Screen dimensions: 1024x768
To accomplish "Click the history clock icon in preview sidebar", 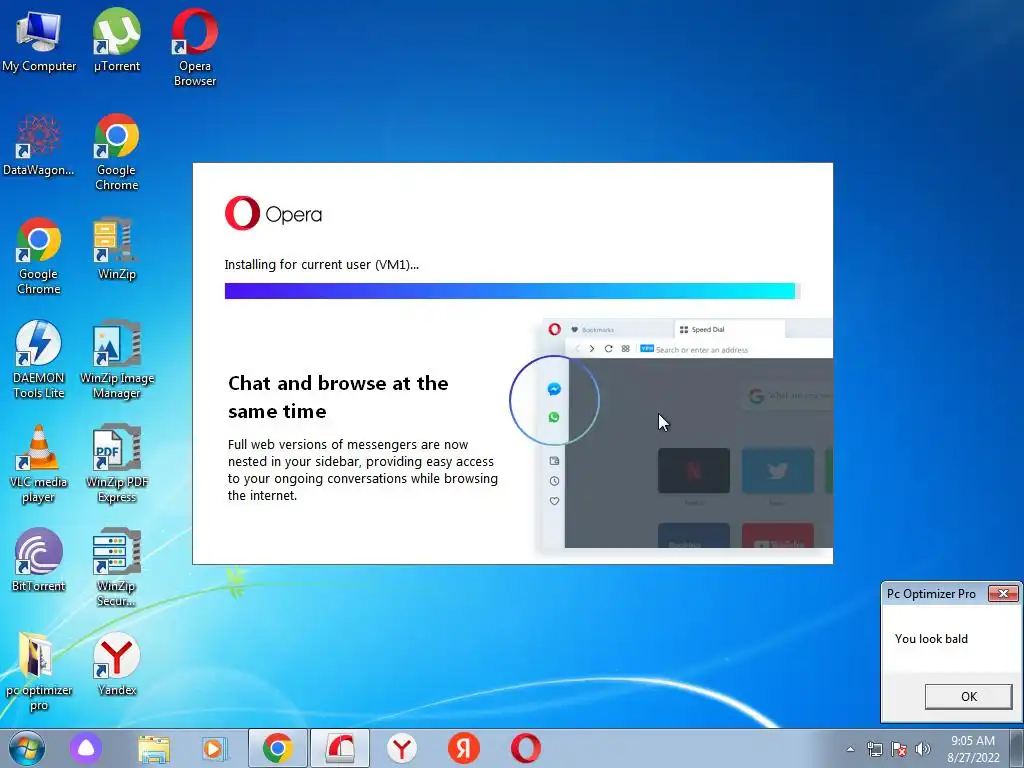I will [x=554, y=481].
